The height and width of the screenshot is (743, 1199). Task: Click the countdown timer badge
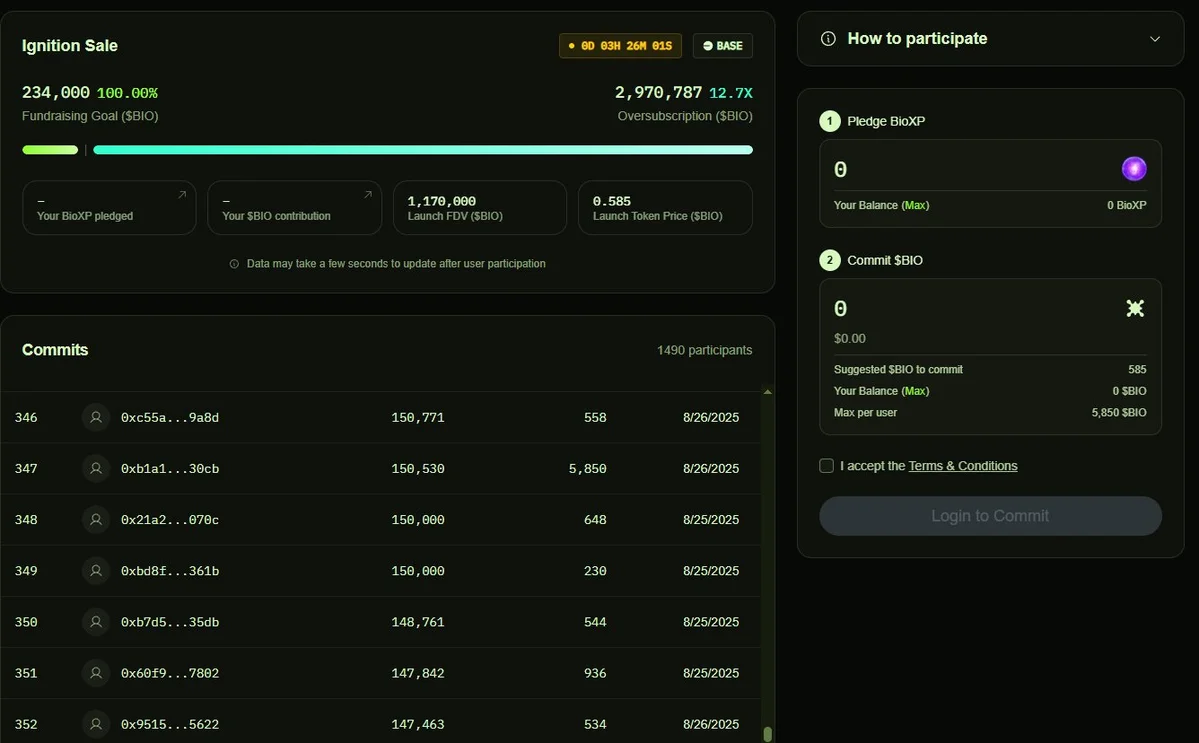620,46
